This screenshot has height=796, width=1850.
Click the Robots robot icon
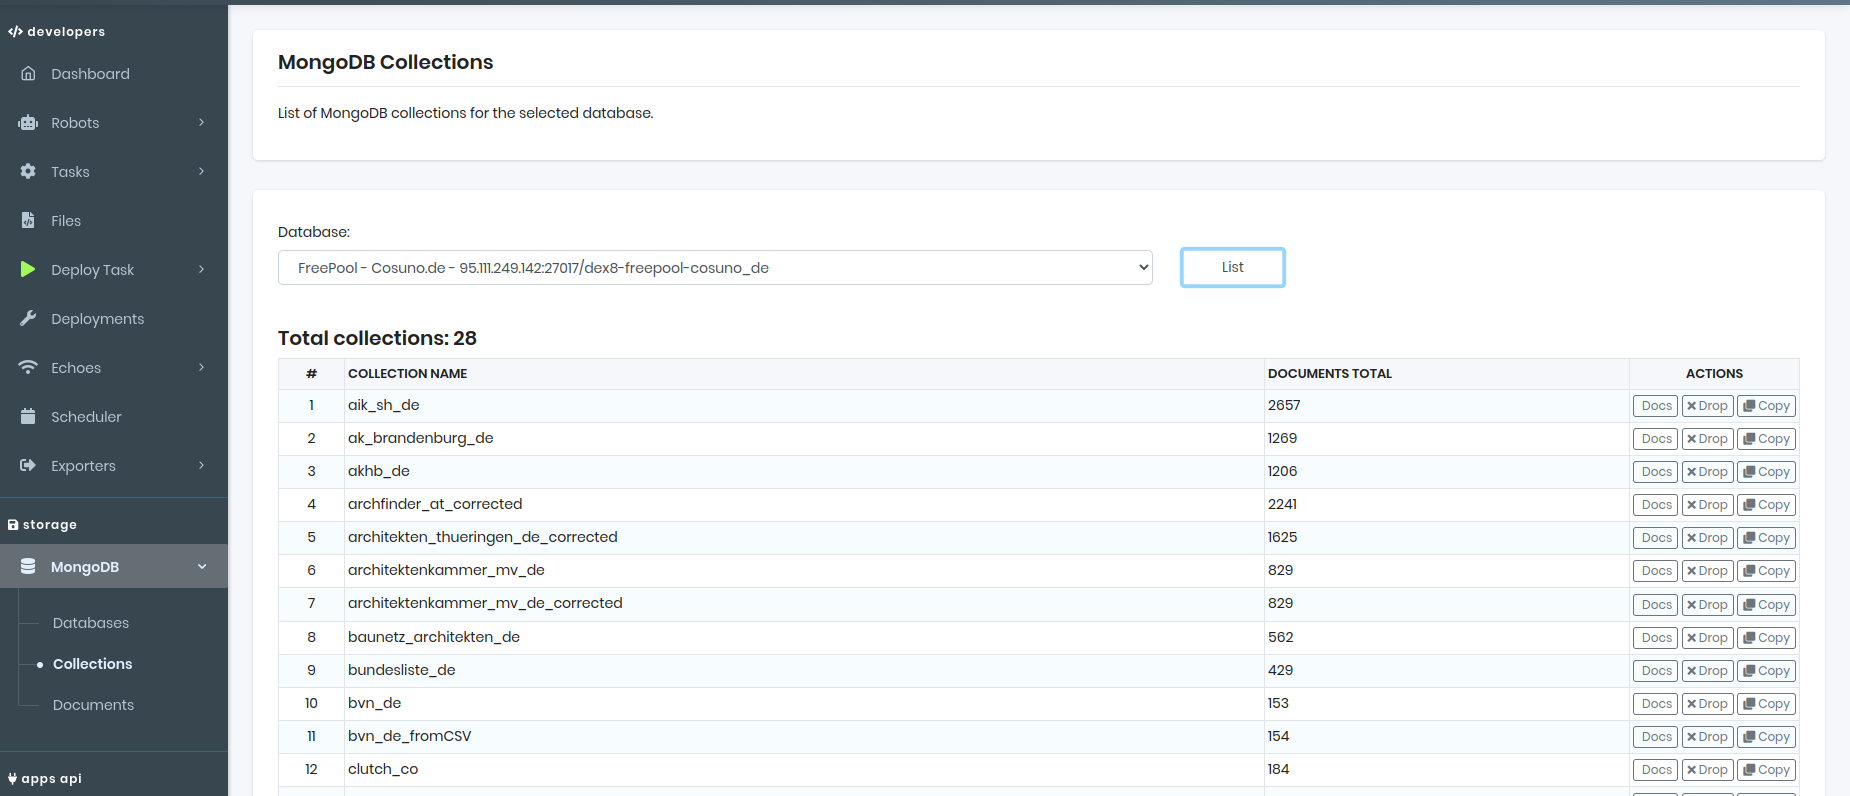pyautogui.click(x=28, y=123)
